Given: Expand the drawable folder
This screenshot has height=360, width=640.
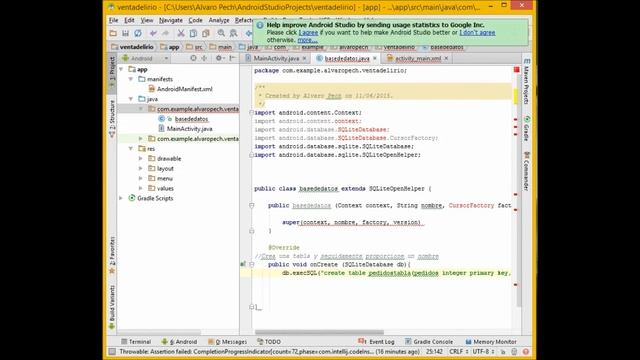Looking at the screenshot, I should pyautogui.click(x=141, y=158).
